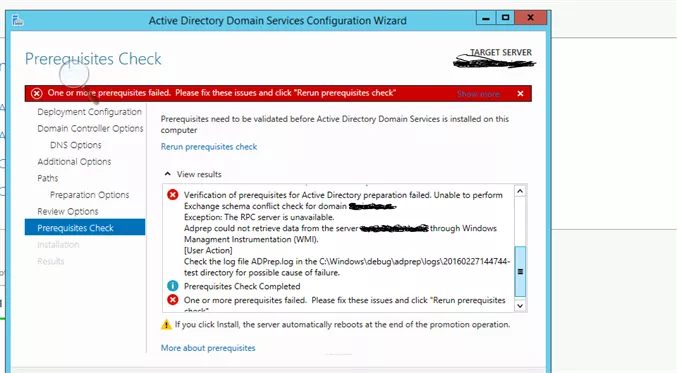Click 'Exception: The RPC server is unavailable.' text
678x373 pixels.
coord(259,217)
